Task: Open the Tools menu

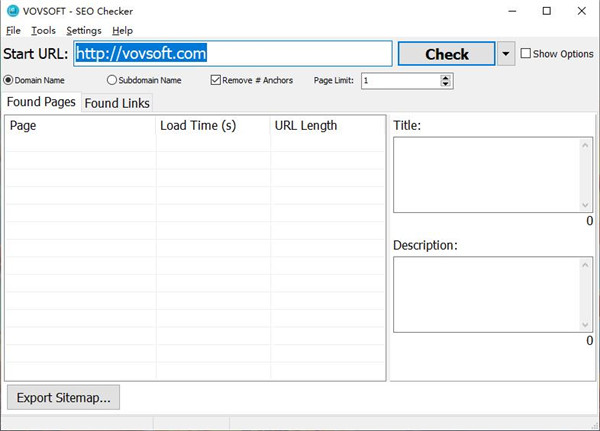Action: 43,31
